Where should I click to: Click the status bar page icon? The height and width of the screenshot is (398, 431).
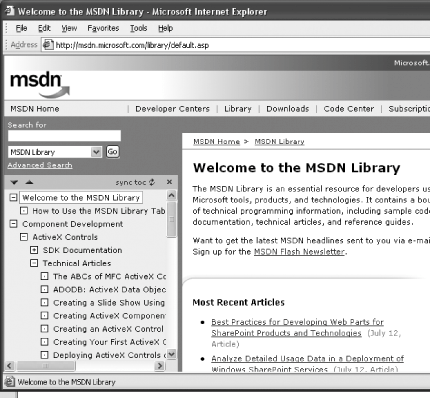point(10,382)
